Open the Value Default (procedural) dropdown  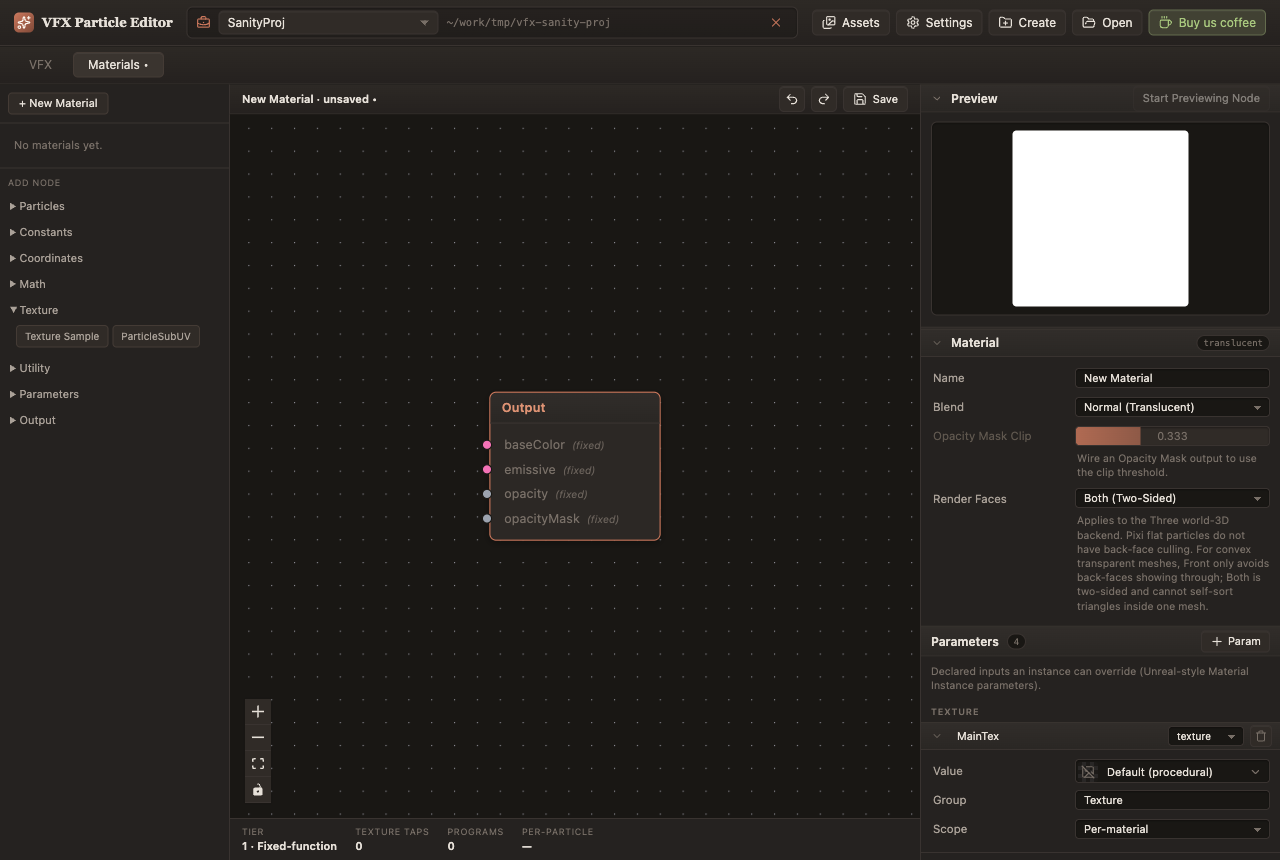pyautogui.click(x=1172, y=772)
